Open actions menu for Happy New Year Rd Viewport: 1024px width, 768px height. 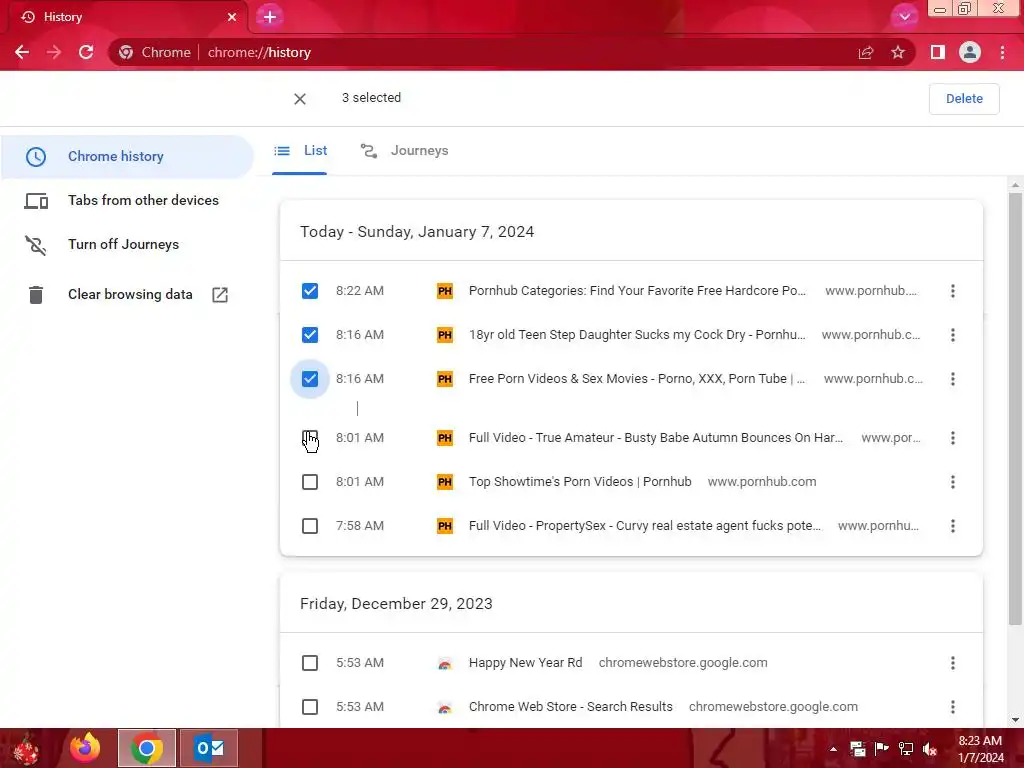(953, 663)
